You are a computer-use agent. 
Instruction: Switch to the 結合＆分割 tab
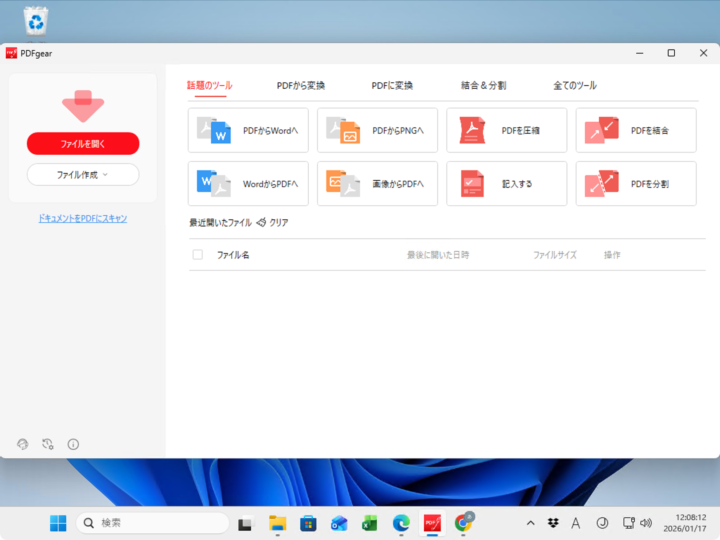click(x=482, y=86)
